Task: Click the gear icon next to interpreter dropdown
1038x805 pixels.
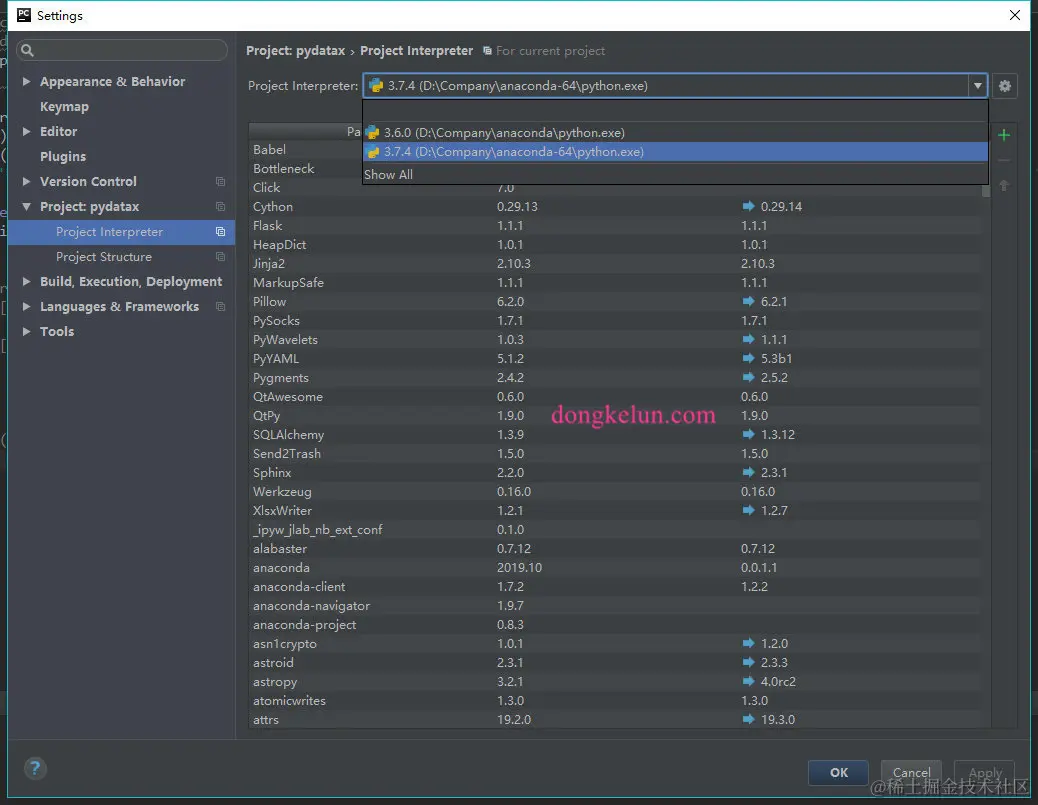Action: [x=1004, y=85]
